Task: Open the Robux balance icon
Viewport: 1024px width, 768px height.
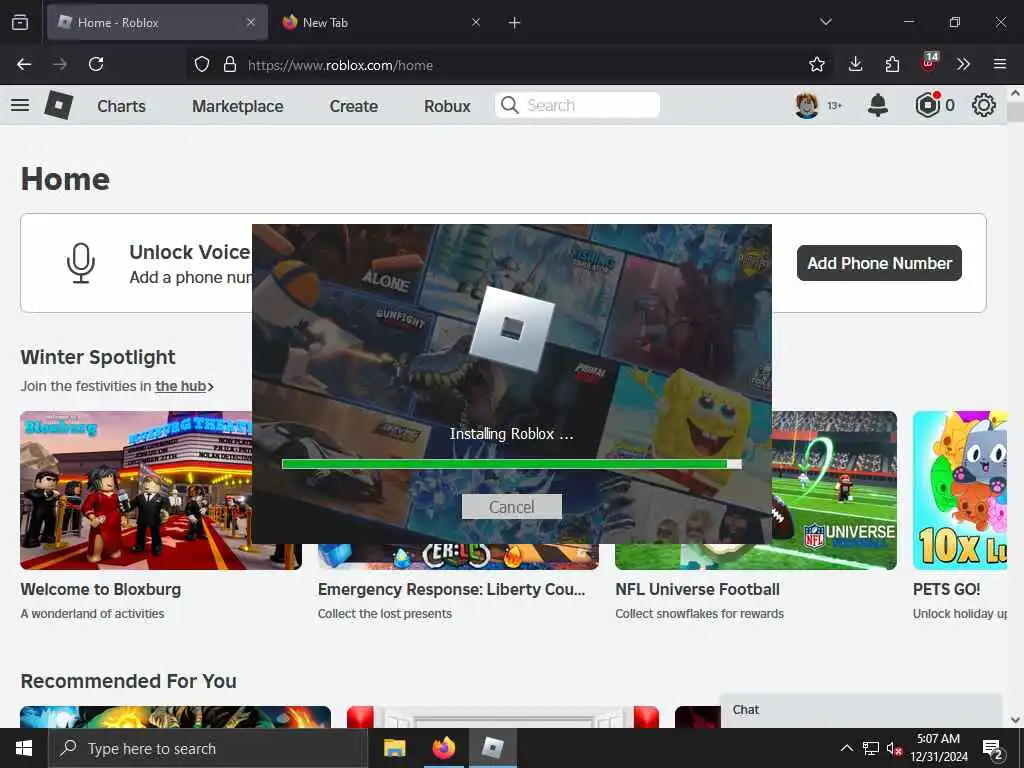Action: (927, 105)
